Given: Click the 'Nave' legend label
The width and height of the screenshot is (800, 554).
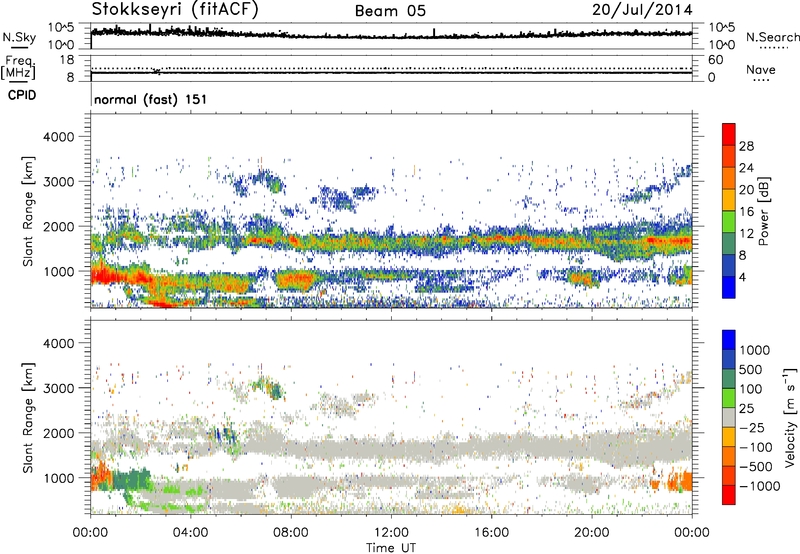Looking at the screenshot, I should pos(761,70).
